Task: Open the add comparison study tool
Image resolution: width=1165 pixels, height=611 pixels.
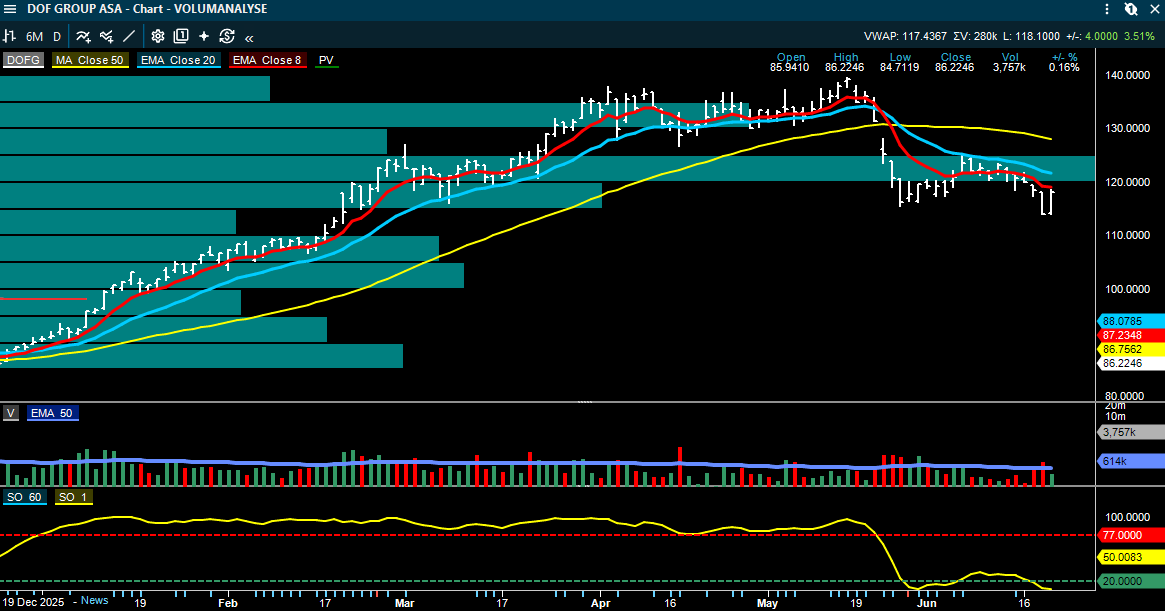Action: (x=106, y=36)
